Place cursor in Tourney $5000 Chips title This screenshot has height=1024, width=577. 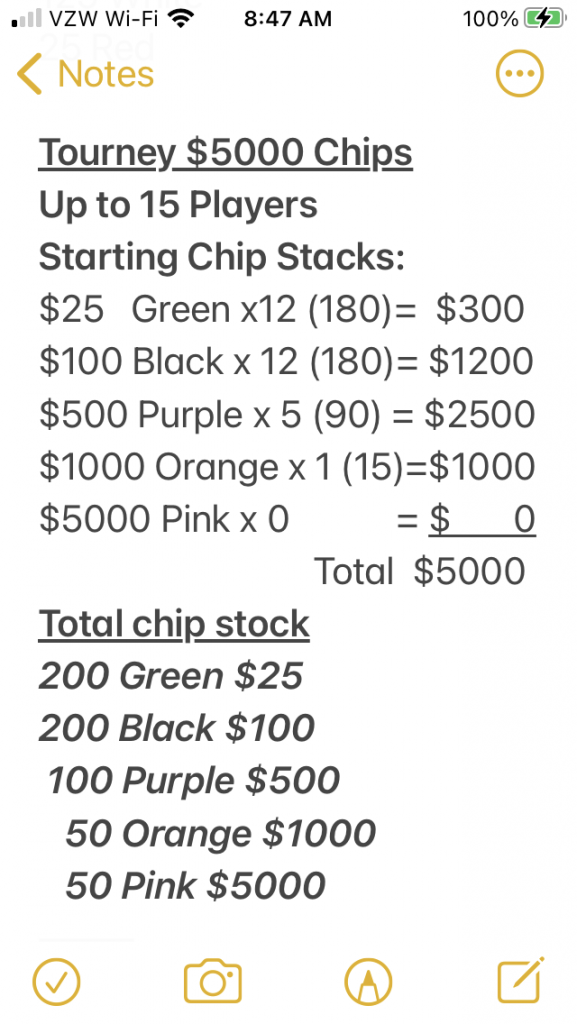point(225,153)
